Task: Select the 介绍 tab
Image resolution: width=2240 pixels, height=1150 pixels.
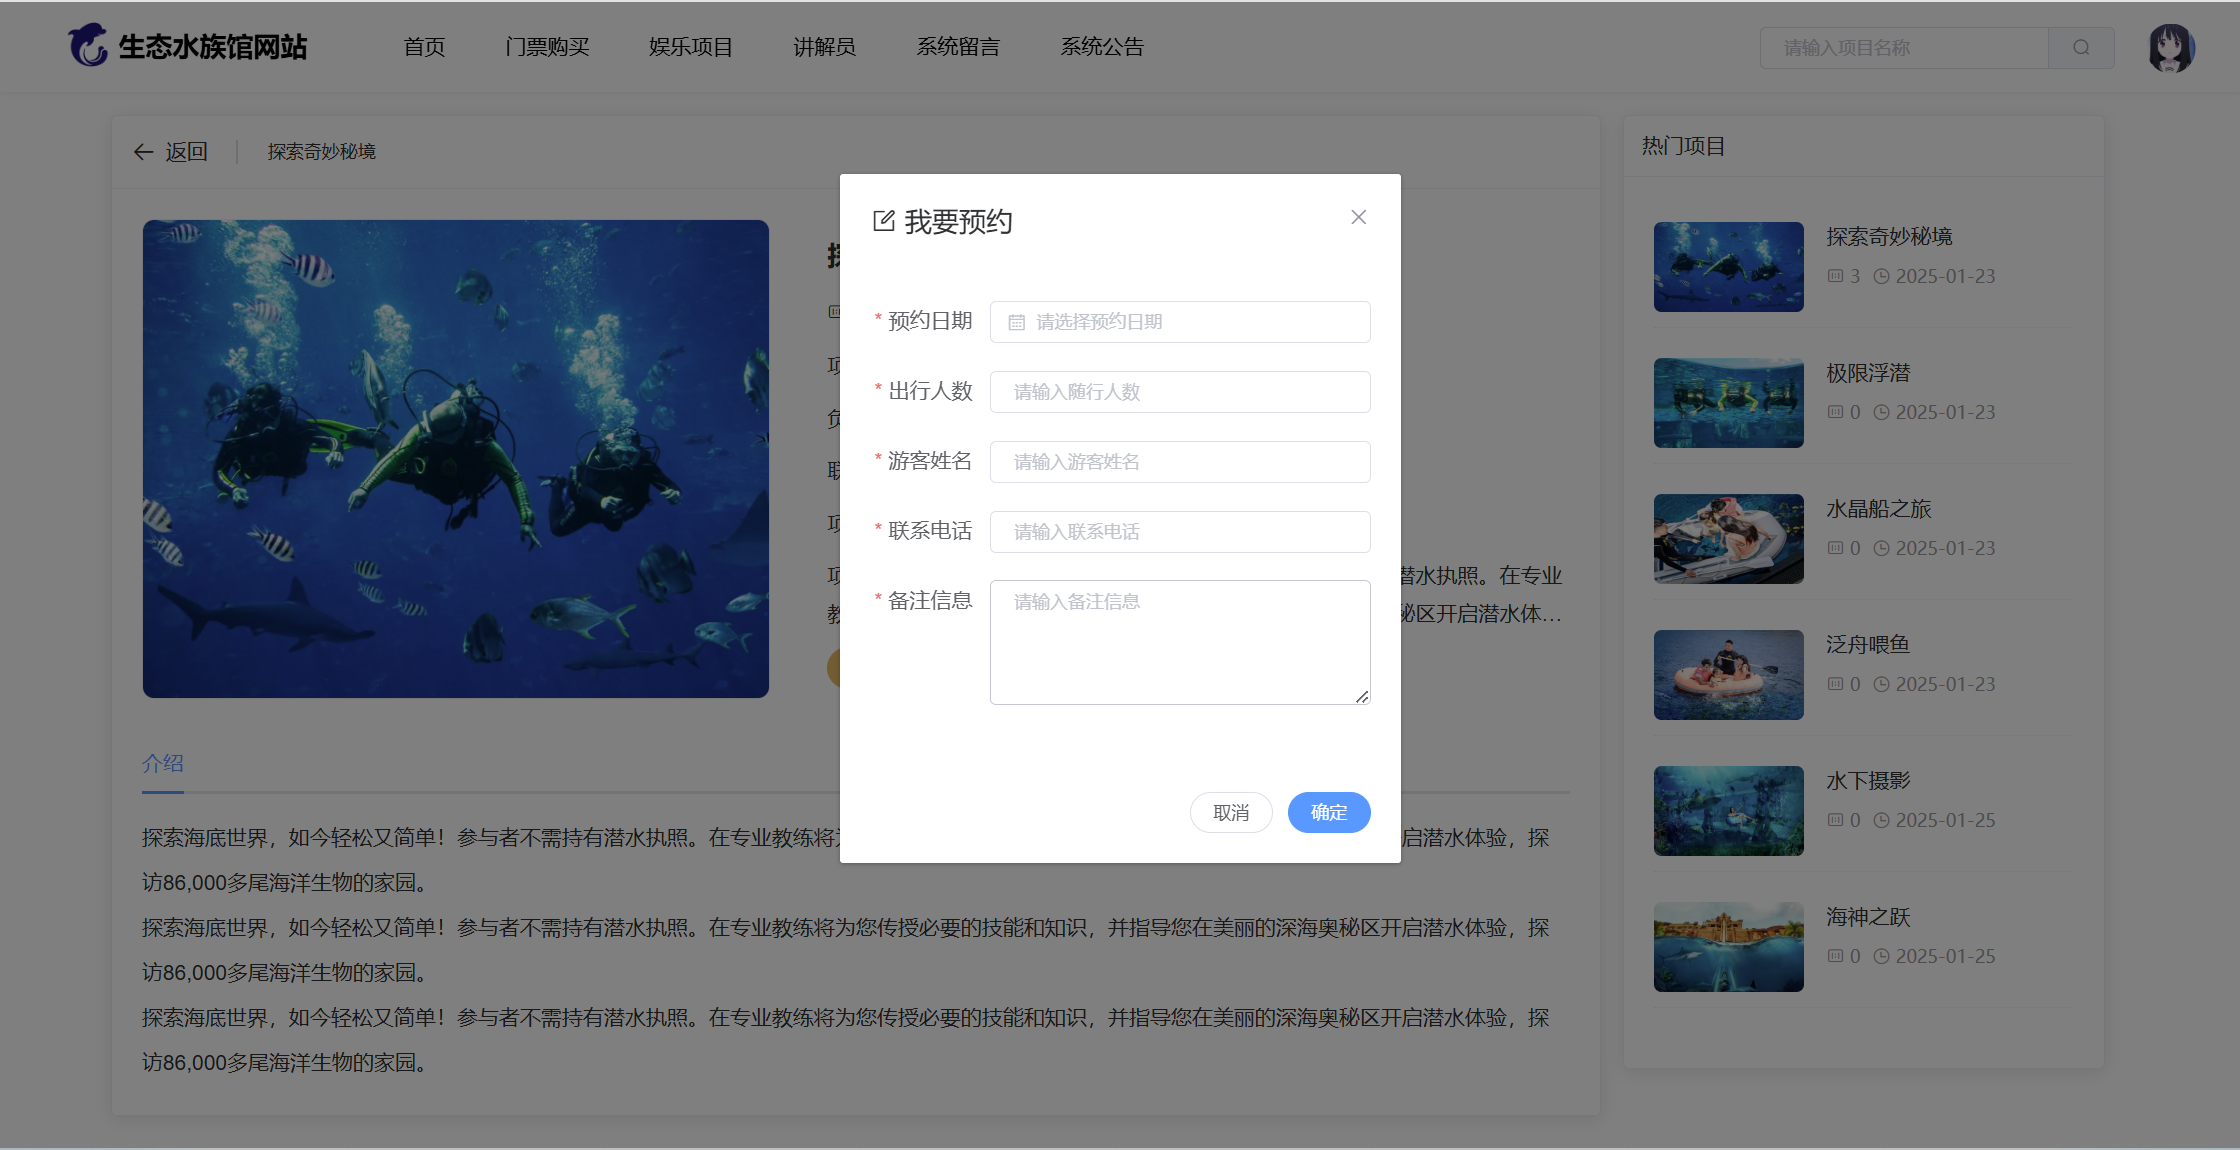Action: pyautogui.click(x=163, y=763)
